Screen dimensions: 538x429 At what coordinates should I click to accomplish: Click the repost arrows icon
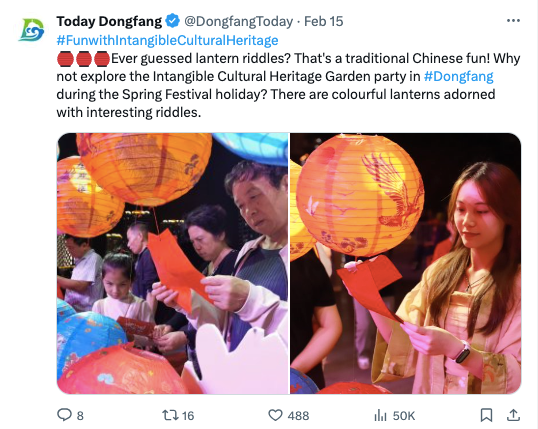(x=171, y=415)
